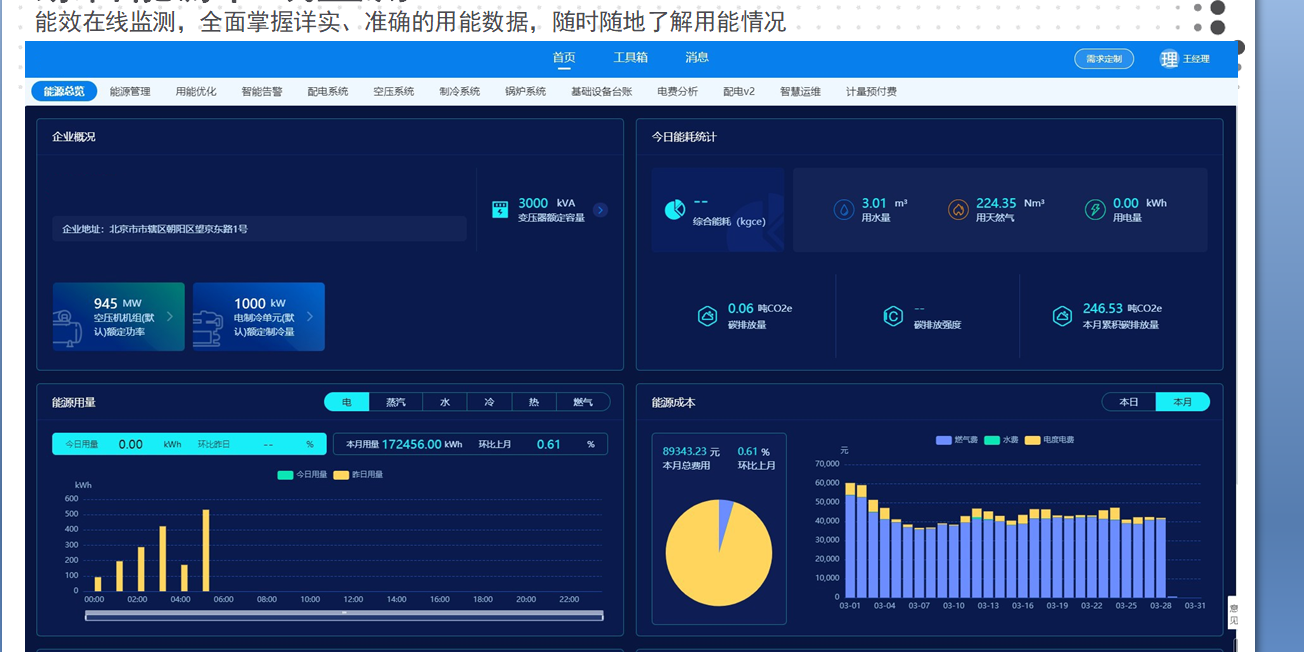Click the monthly cumulative carbon emission icon

[1062, 317]
